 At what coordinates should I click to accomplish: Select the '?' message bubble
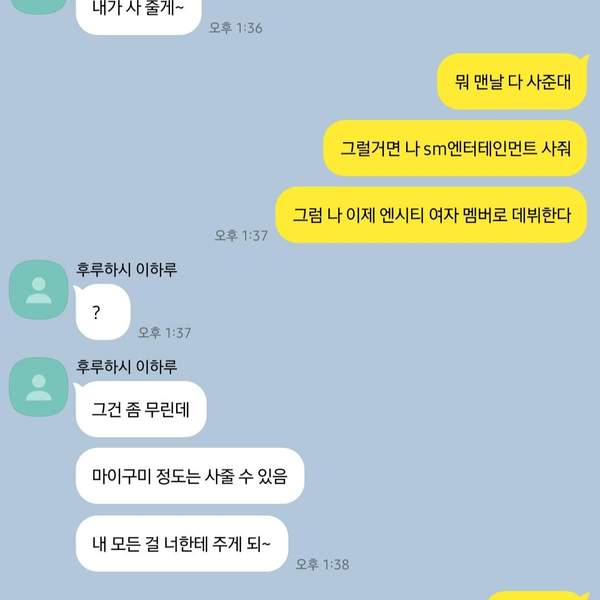point(103,312)
